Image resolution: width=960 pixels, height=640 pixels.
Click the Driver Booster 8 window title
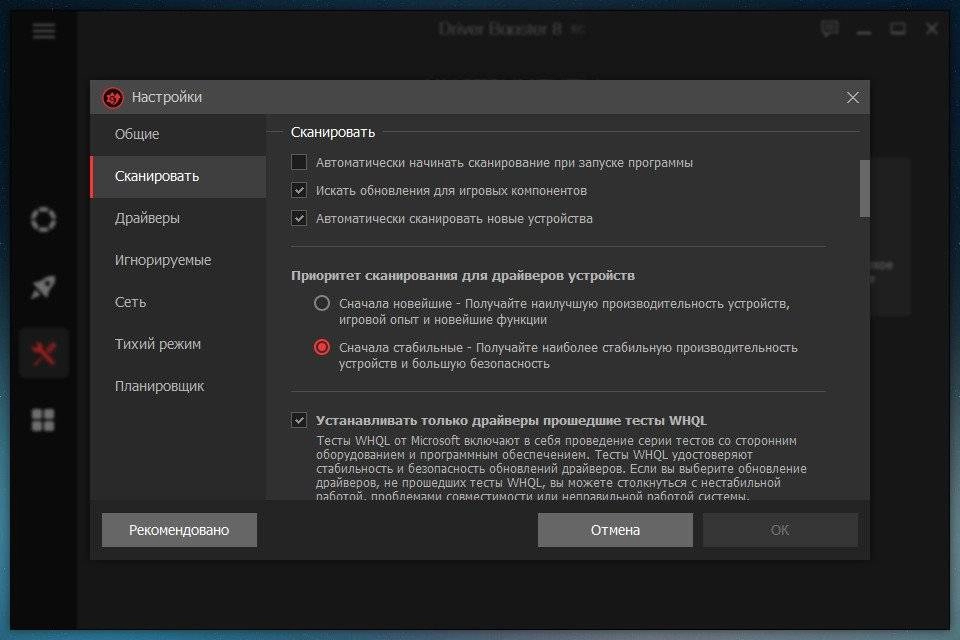[500, 29]
